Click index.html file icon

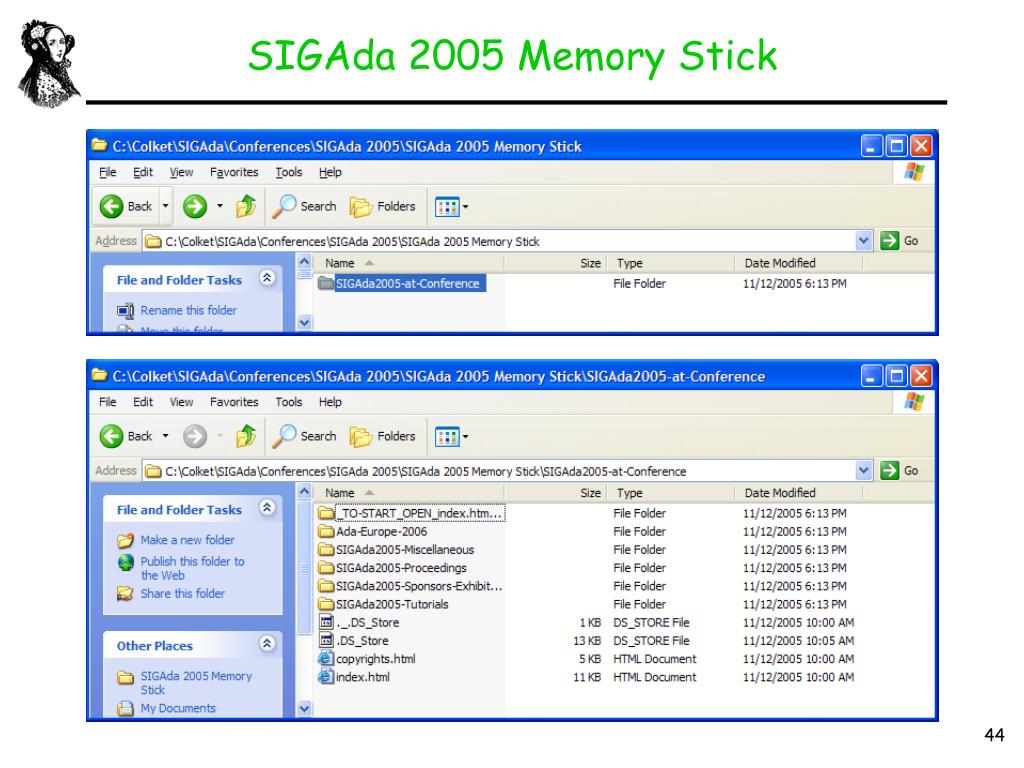click(x=326, y=677)
